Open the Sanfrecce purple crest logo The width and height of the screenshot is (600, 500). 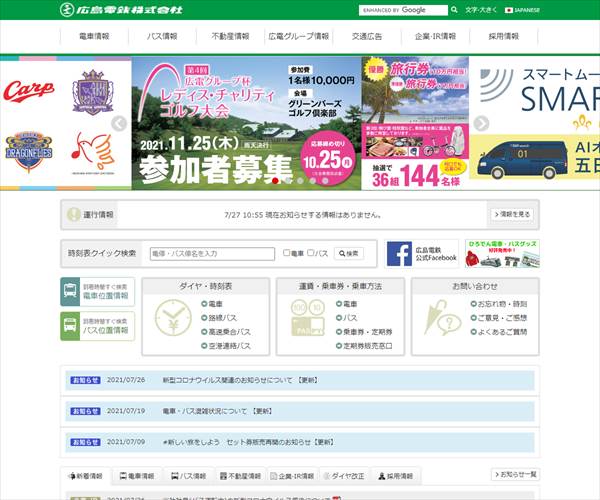coord(93,92)
